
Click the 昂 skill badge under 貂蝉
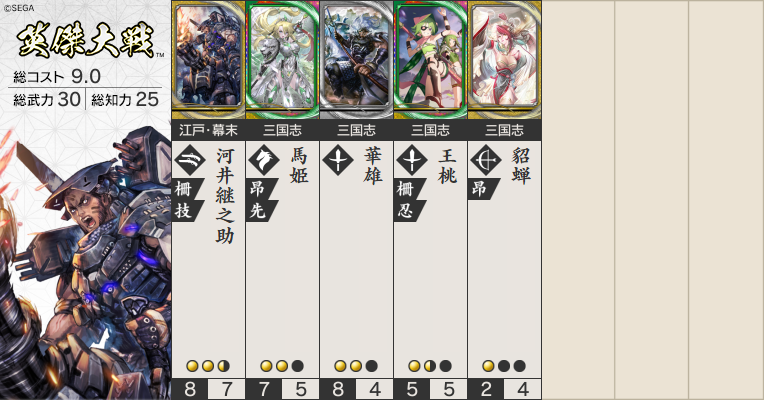482,189
